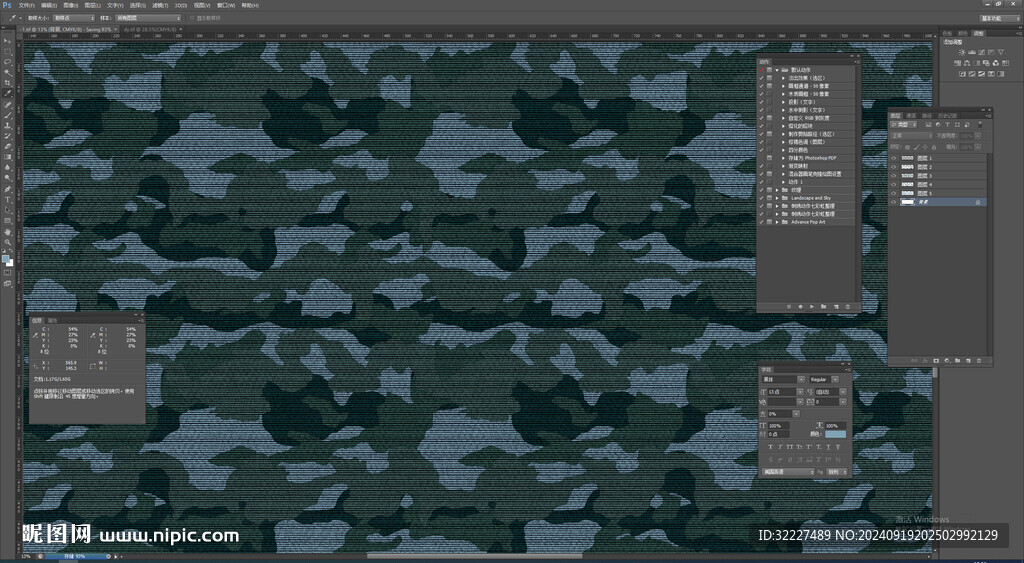Viewport: 1024px width, 563px height.
Task: Hide layer 图层 3 with its eye icon
Action: (893, 176)
